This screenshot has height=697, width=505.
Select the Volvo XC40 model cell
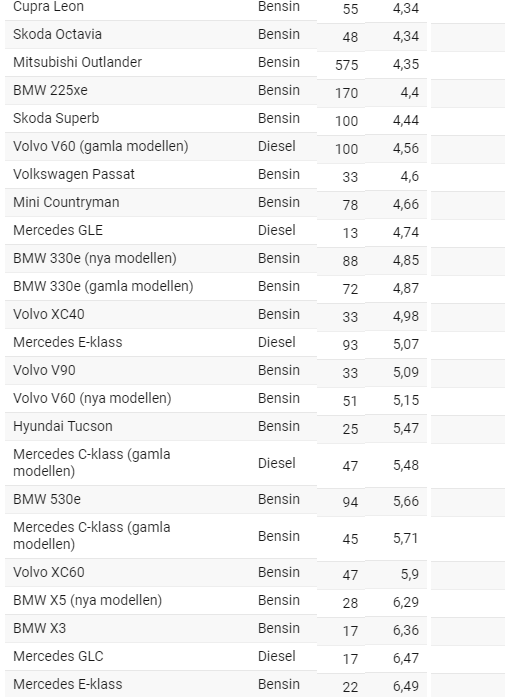pyautogui.click(x=49, y=314)
